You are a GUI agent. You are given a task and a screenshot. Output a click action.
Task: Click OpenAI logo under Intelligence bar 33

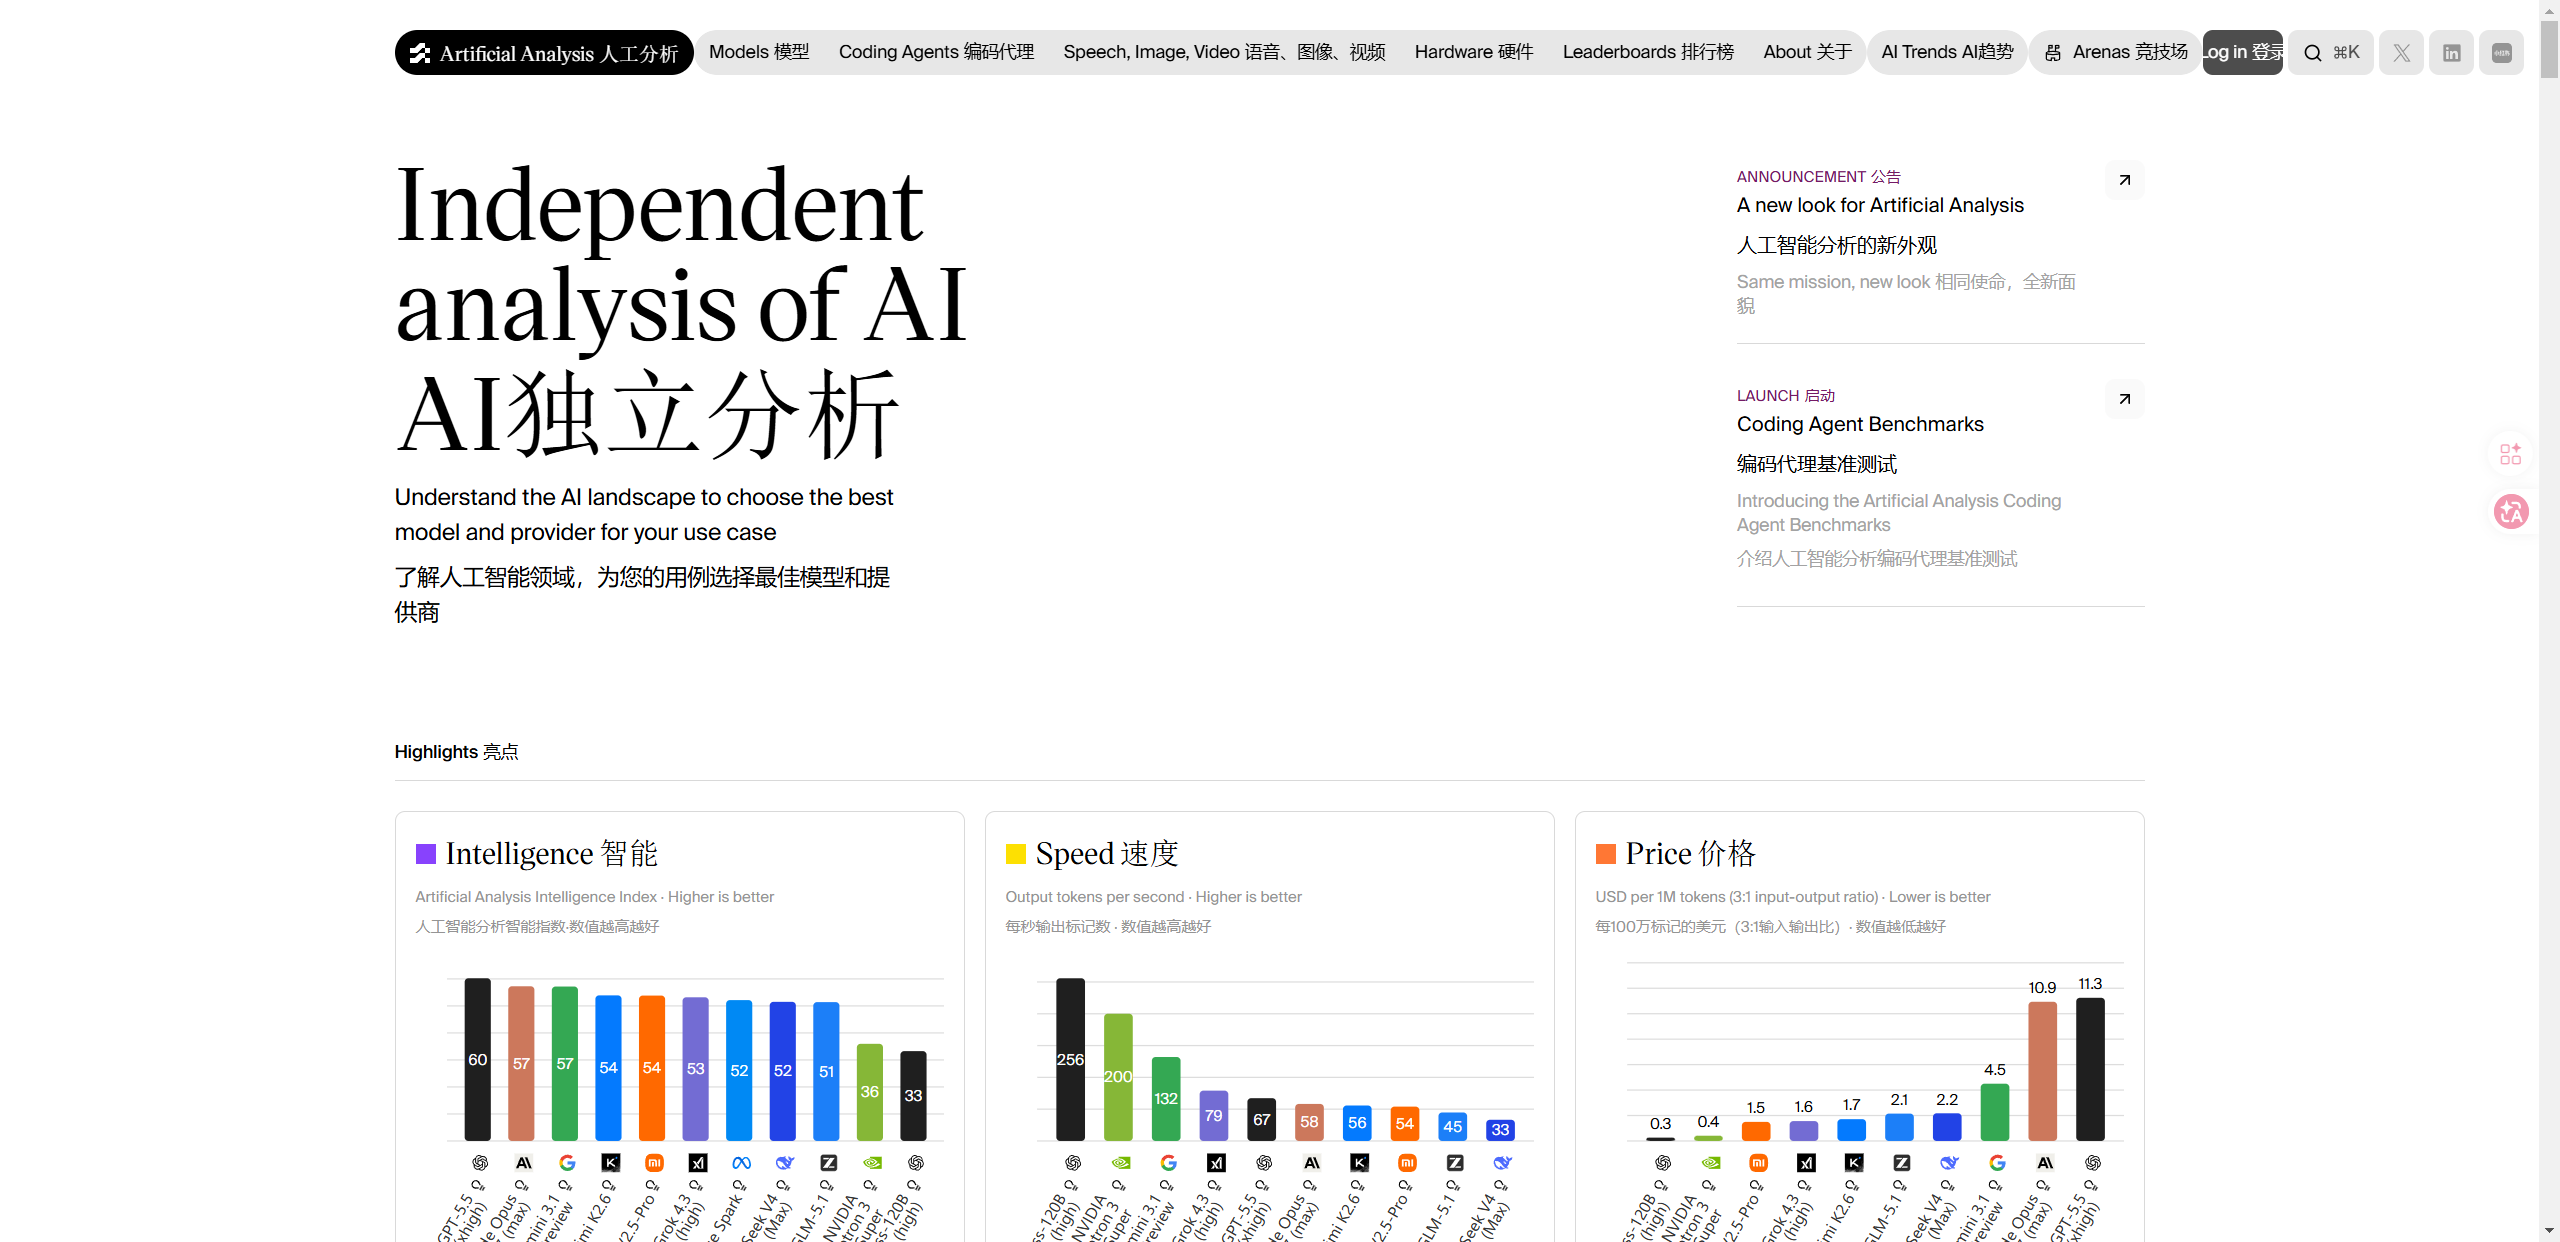tap(916, 1163)
